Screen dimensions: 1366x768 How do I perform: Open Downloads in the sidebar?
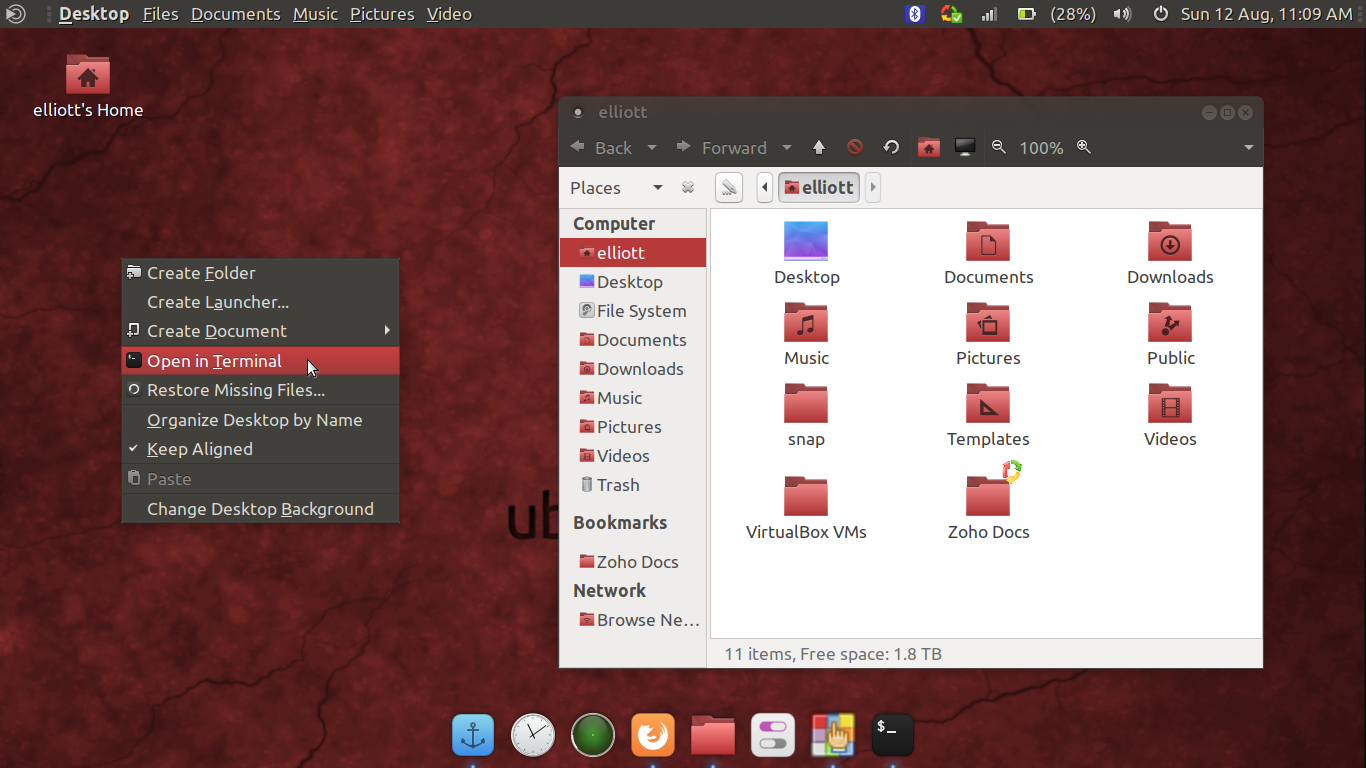(633, 369)
